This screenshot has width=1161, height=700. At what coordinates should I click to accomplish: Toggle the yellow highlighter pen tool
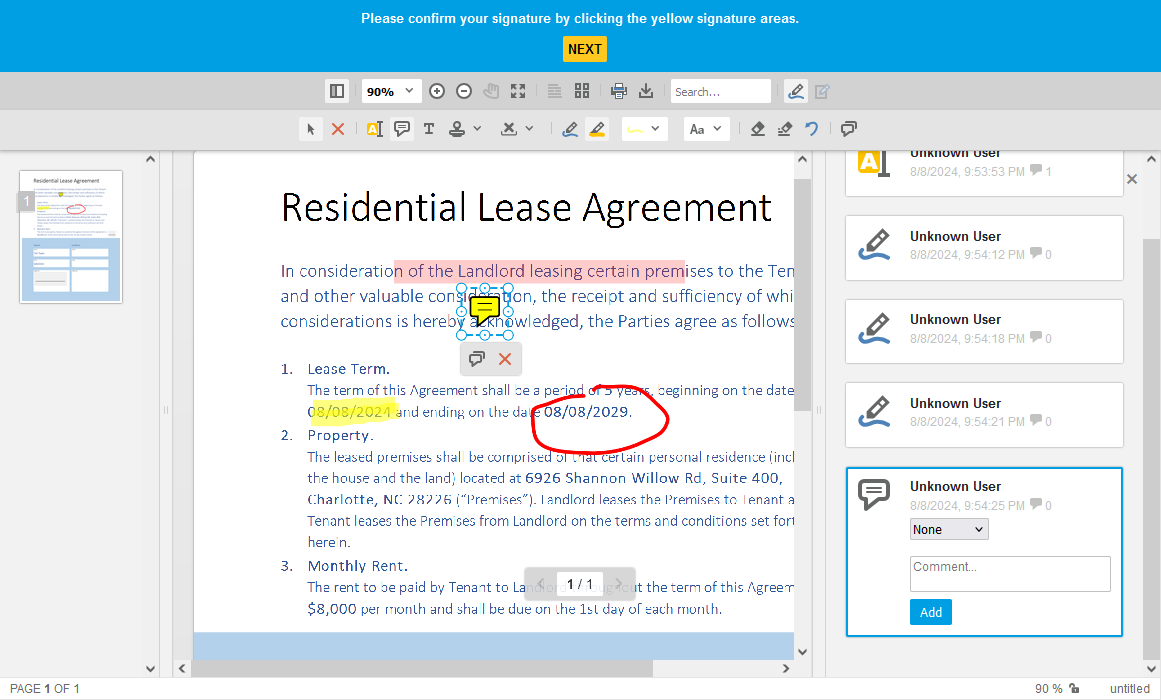coord(597,129)
